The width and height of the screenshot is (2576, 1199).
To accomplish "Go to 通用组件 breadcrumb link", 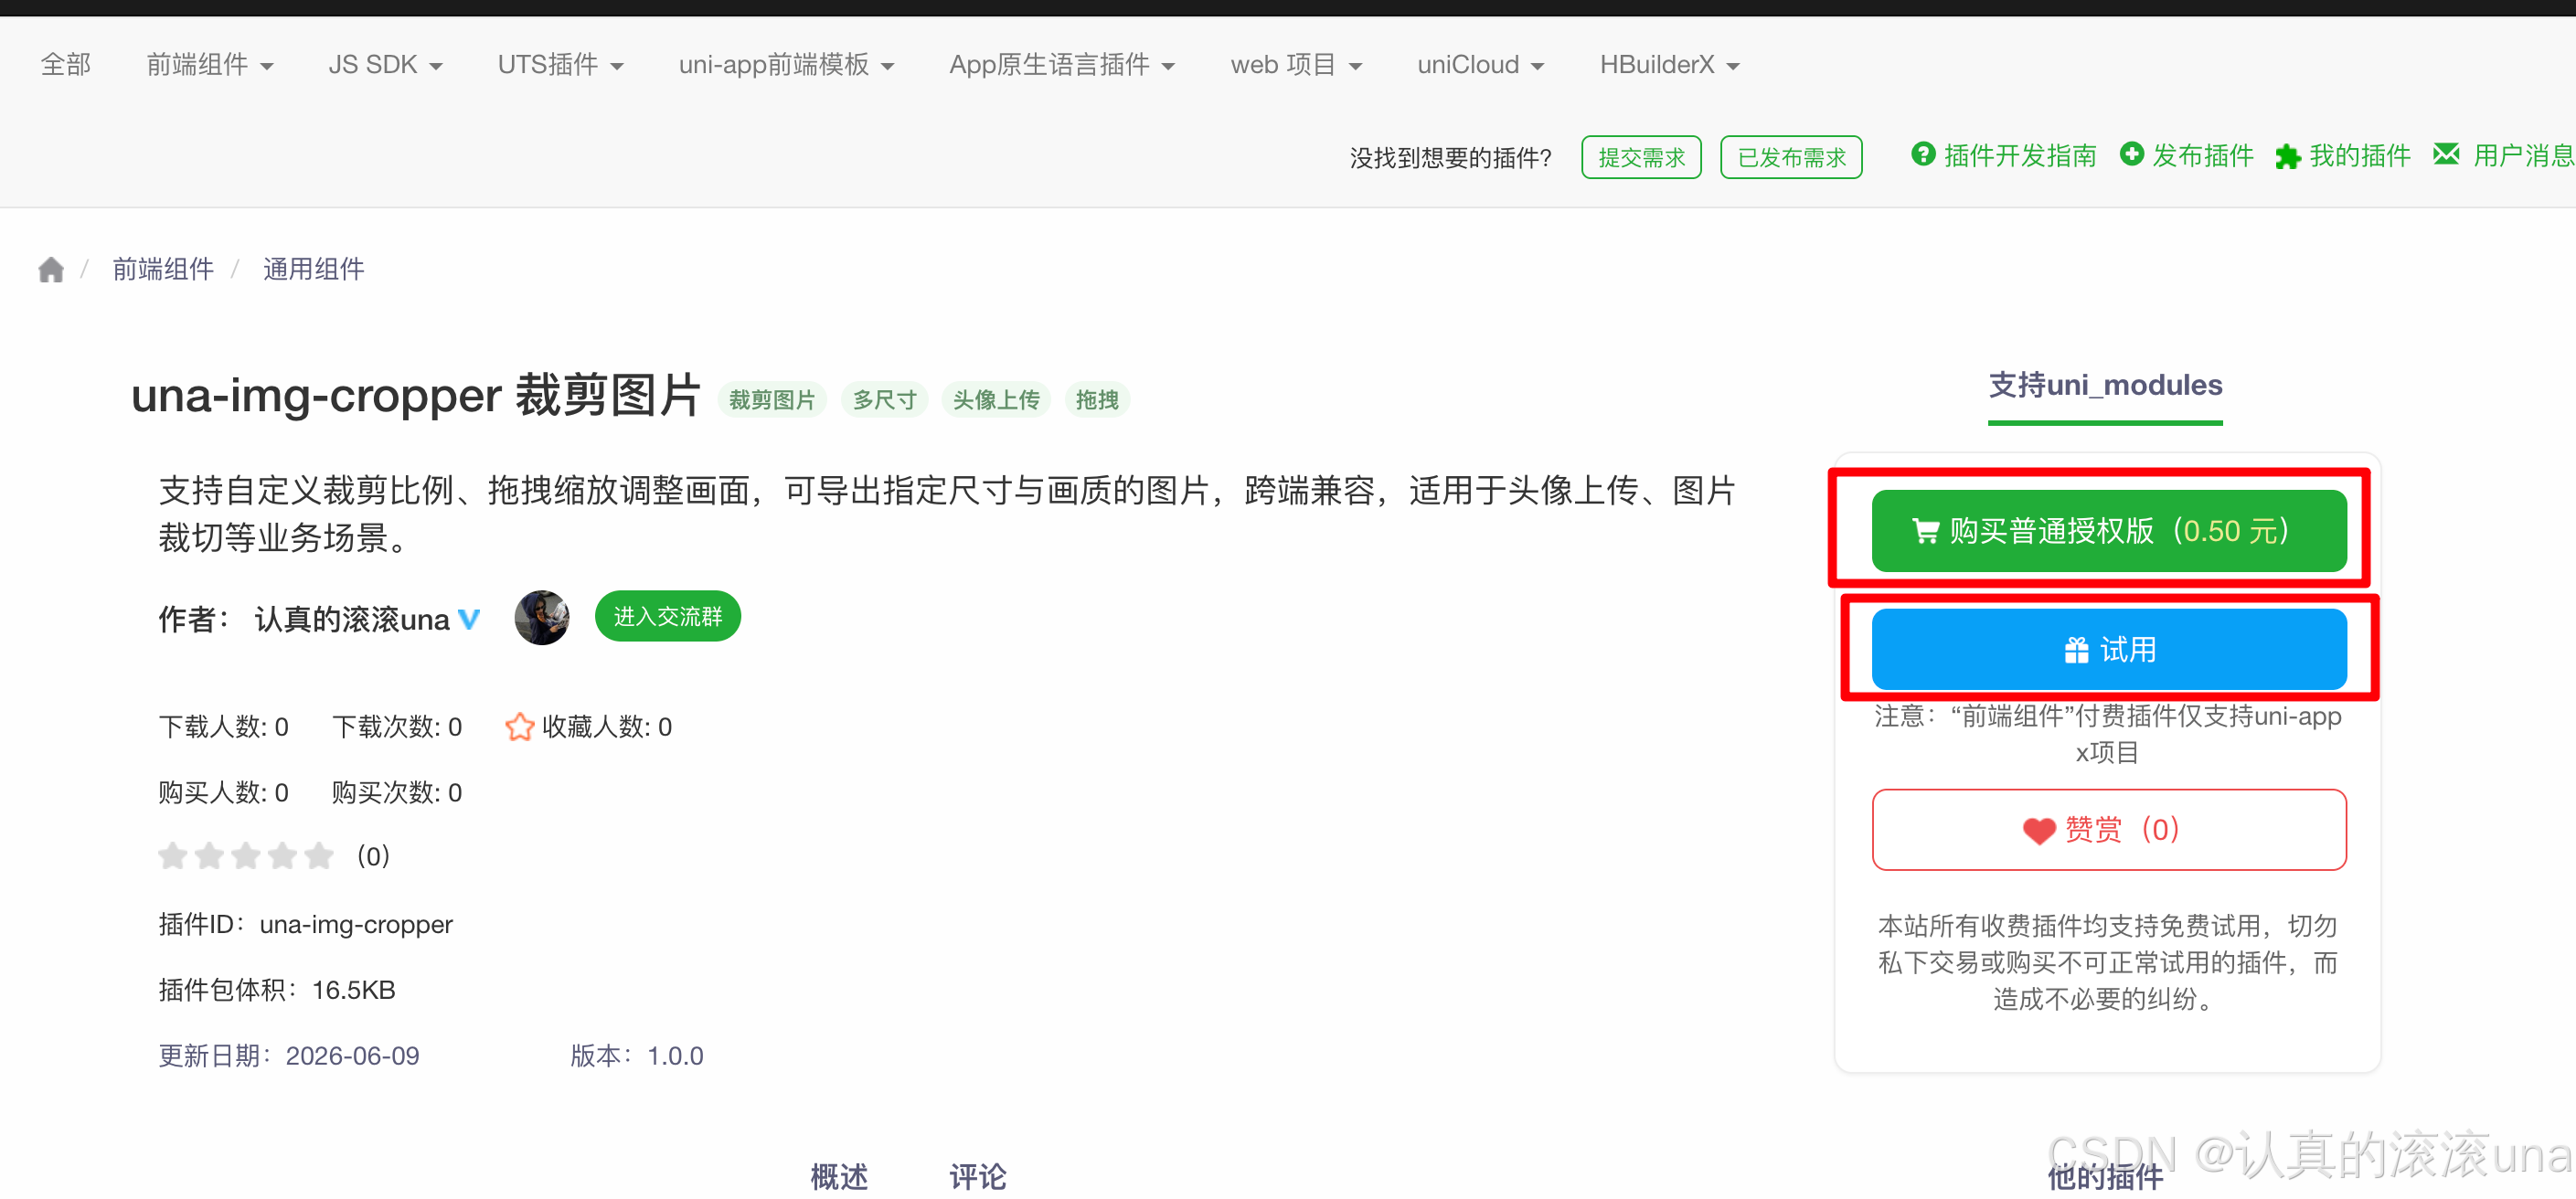I will 313,269.
